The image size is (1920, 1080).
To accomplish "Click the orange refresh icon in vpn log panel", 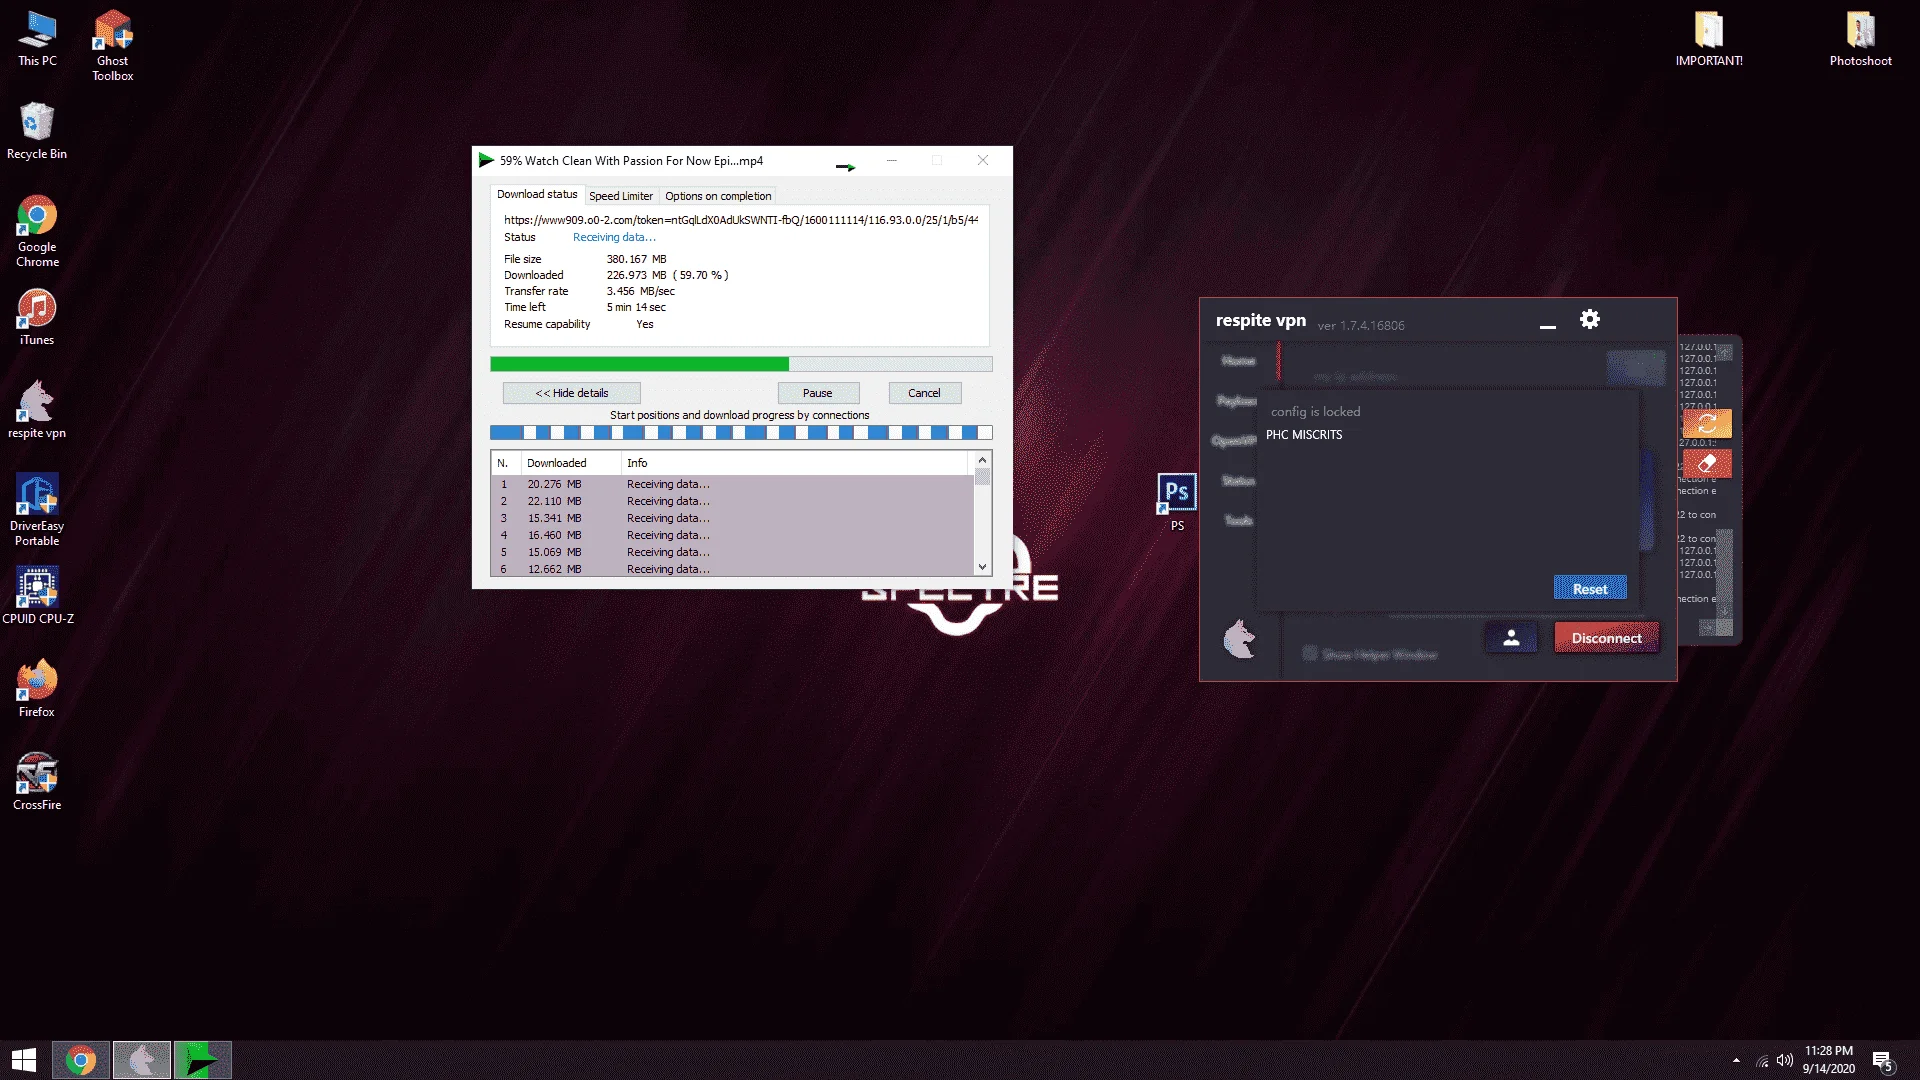I will point(1707,423).
